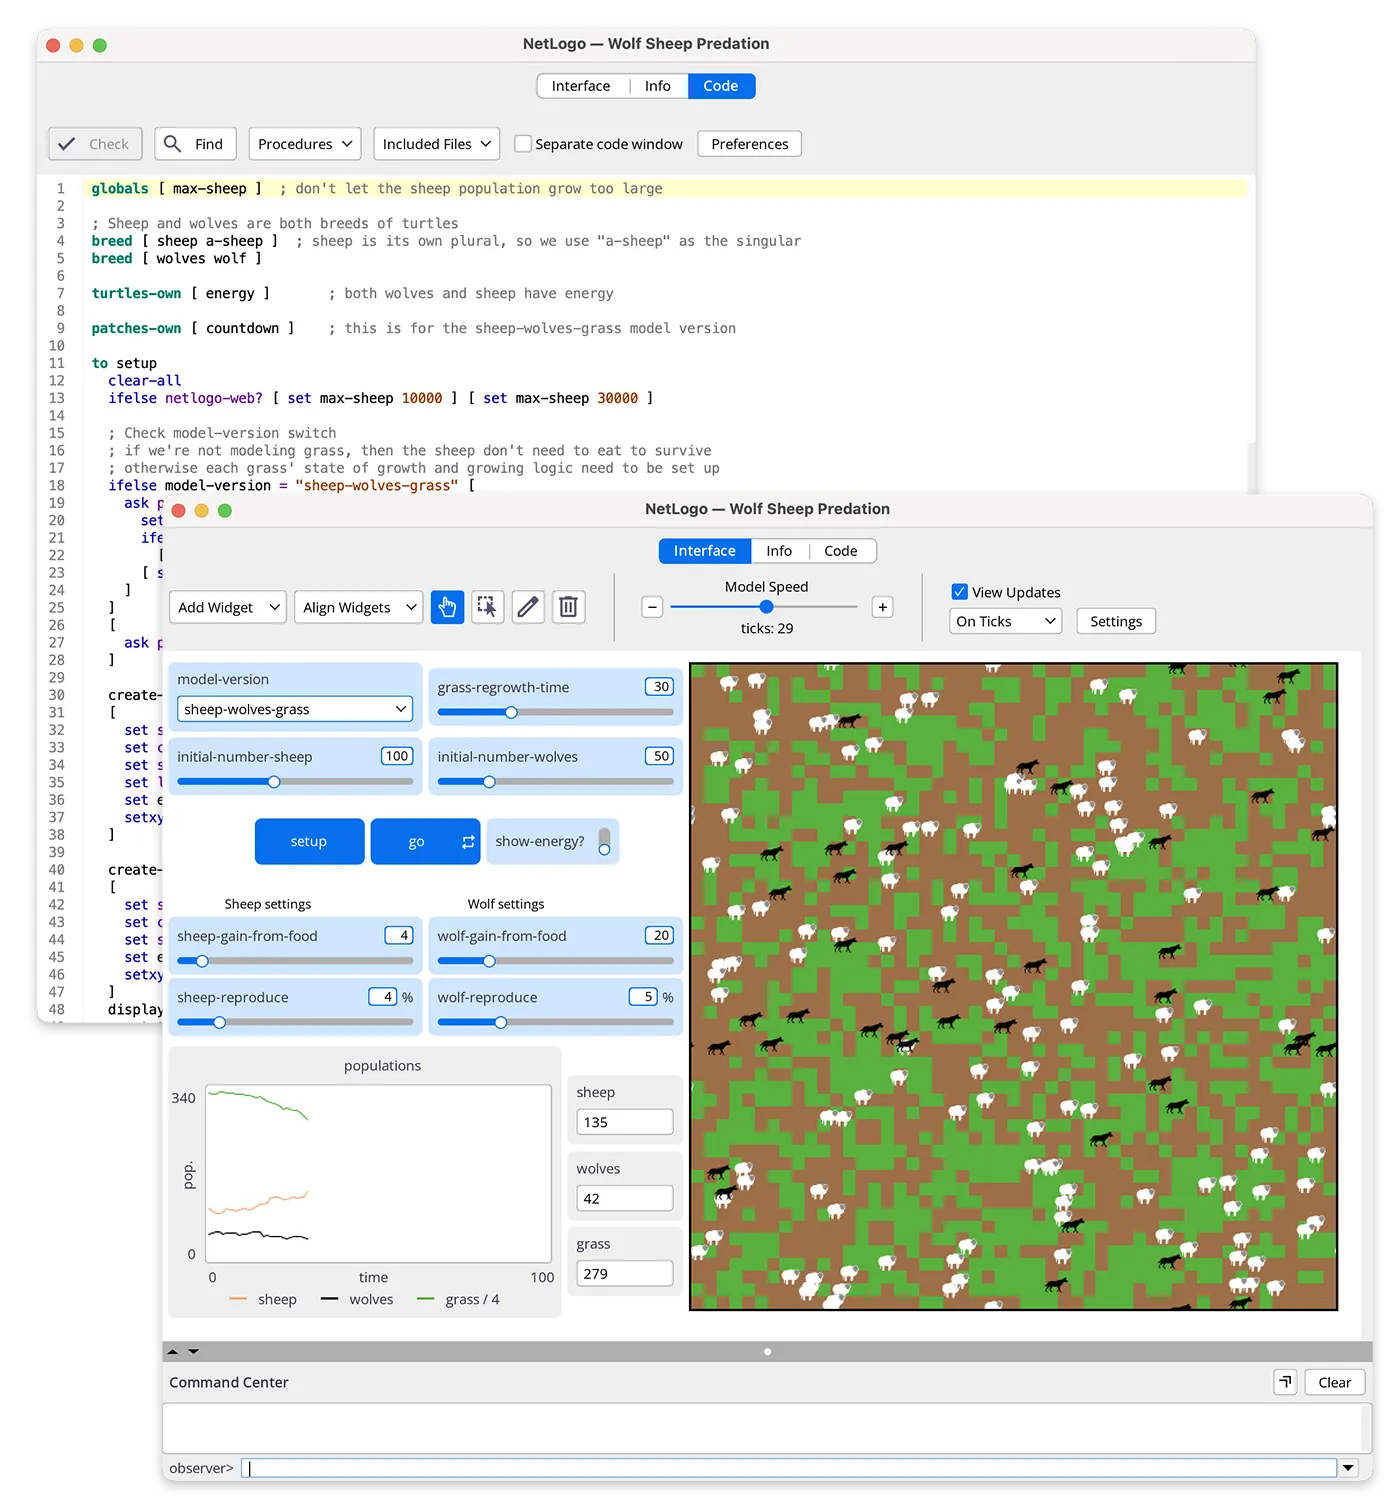Choose the widget Select tool icon
Image resolution: width=1400 pixels, height=1512 pixels.
pyautogui.click(x=487, y=607)
